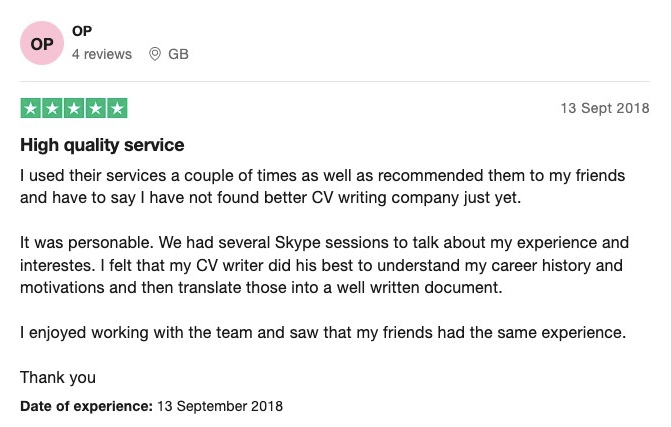Open the OP reviewer name link
The width and height of the screenshot is (671, 427).
click(x=82, y=31)
